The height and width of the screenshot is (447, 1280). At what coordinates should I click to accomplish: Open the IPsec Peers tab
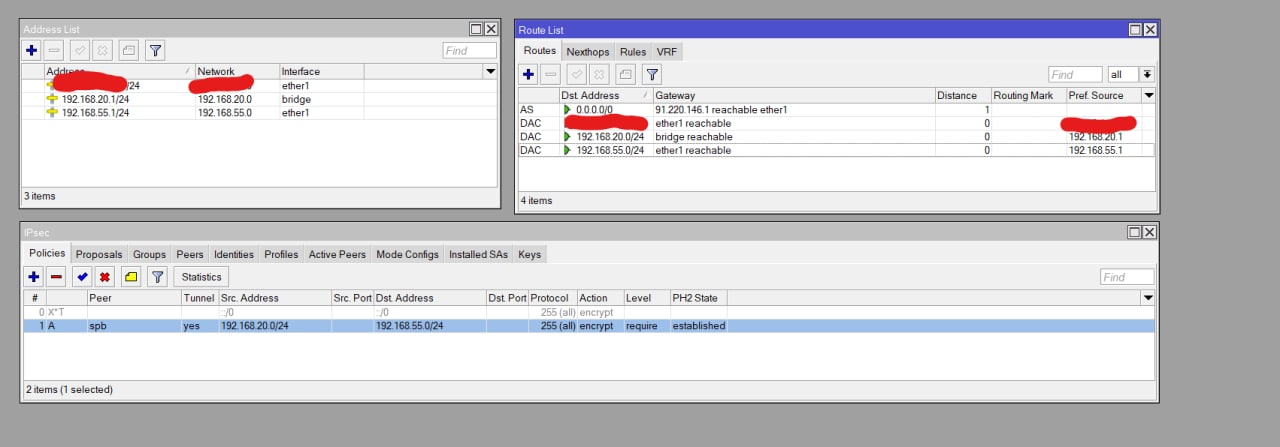click(x=190, y=255)
